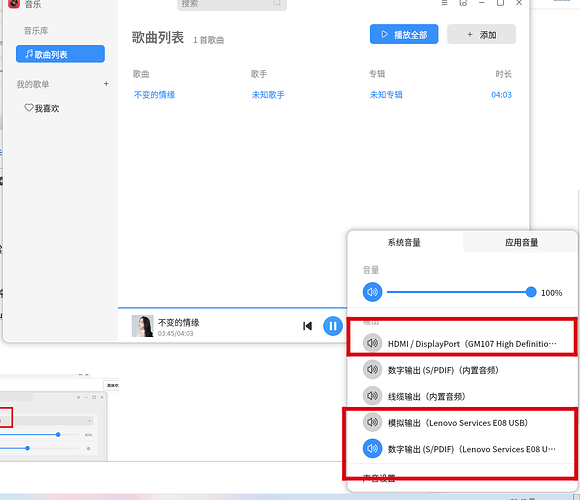Select HDMI / DisplayPort output device
This screenshot has width=580, height=500.
pyautogui.click(x=461, y=343)
